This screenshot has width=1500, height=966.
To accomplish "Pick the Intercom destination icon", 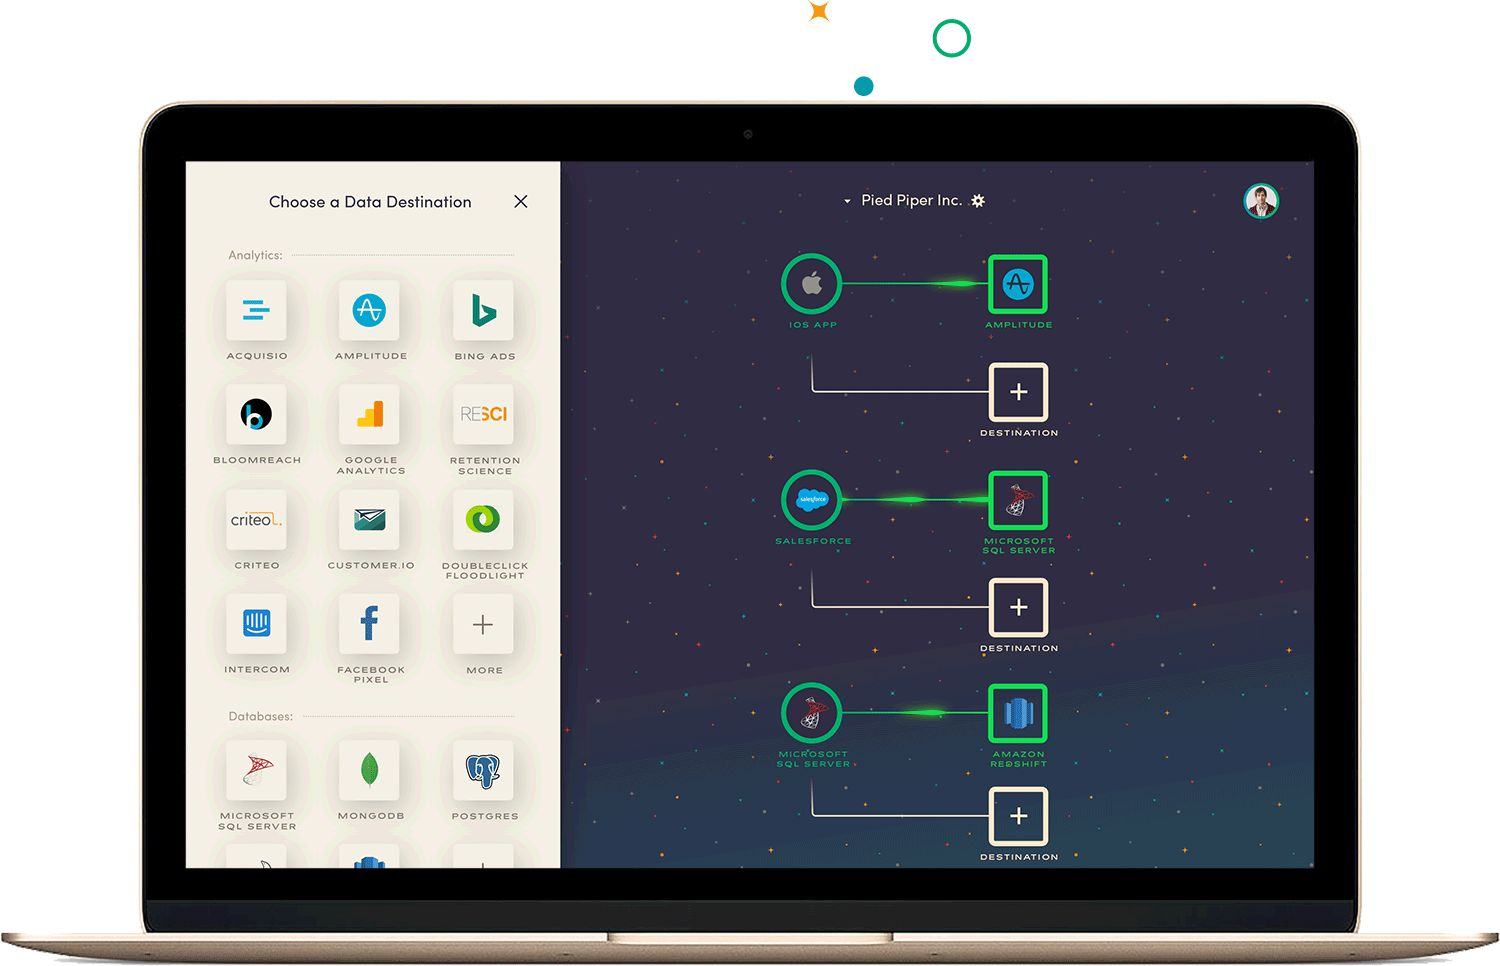I will coord(256,624).
